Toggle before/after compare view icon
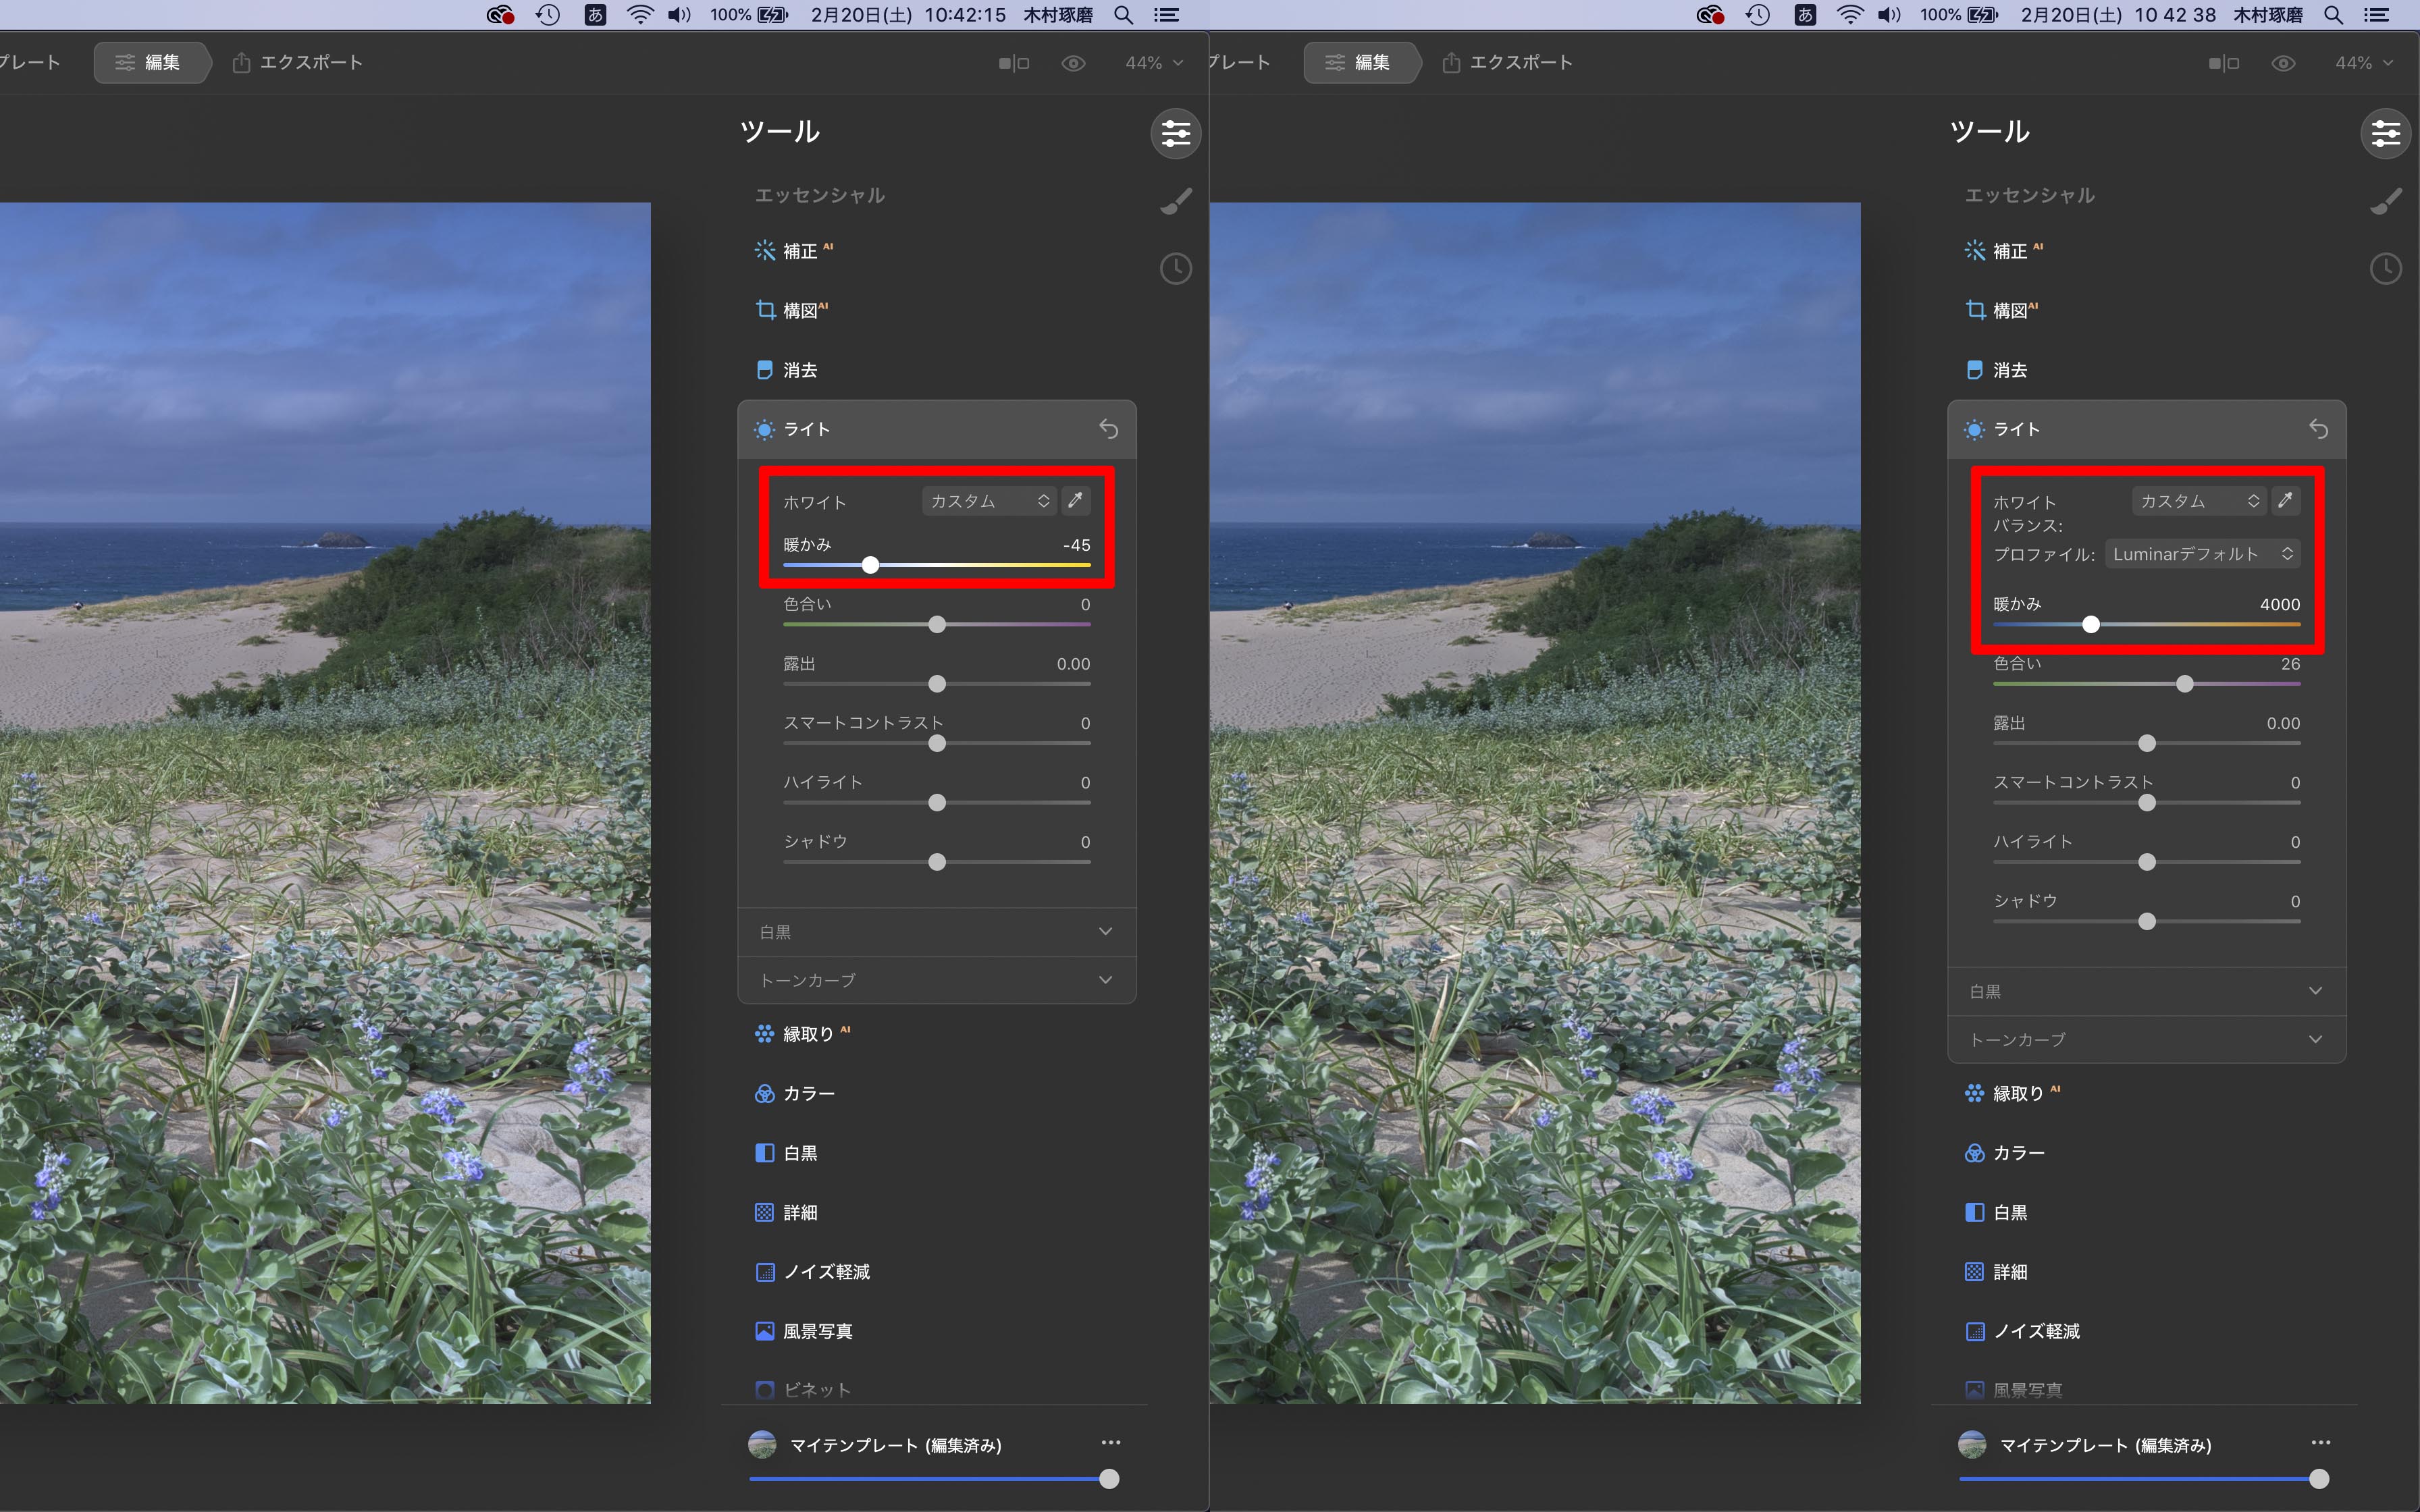 (x=1013, y=63)
